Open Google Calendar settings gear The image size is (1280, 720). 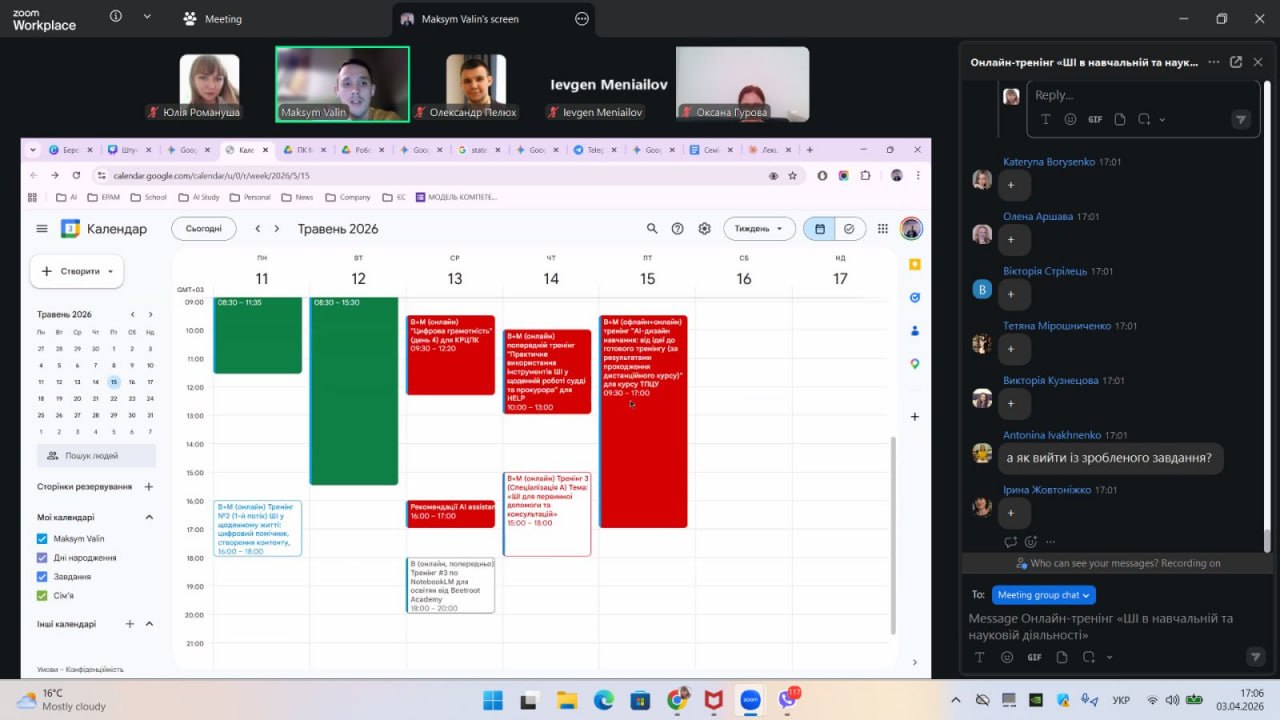pos(704,229)
